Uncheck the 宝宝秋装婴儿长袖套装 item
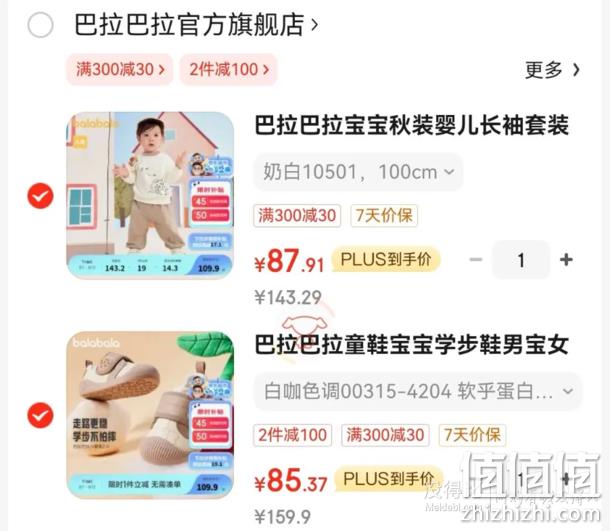 tap(40, 196)
